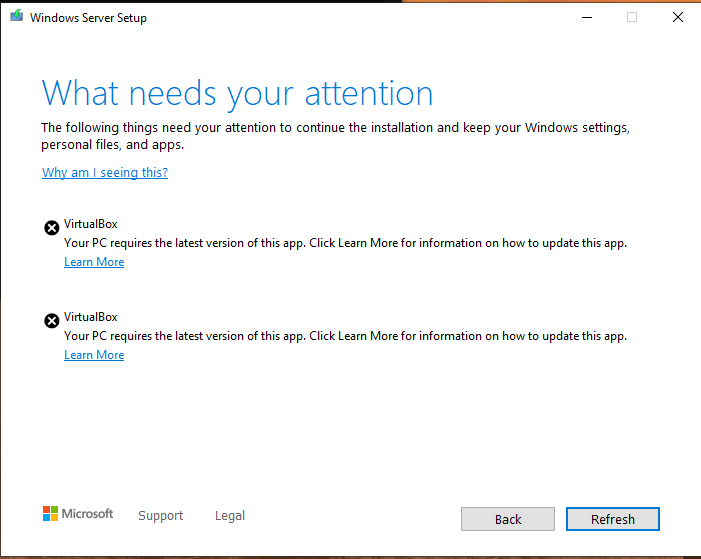The width and height of the screenshot is (701, 559).
Task: Select the second 'VirtualBox' app name text
Action: click(x=91, y=317)
